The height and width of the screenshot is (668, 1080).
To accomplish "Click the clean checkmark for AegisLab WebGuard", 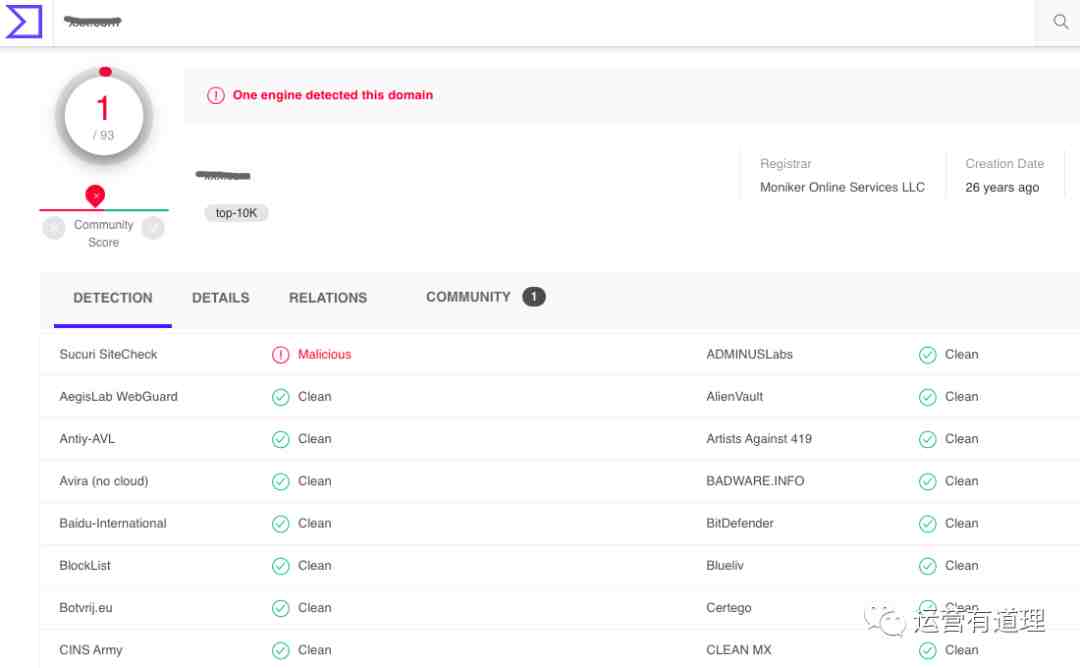I will [x=280, y=397].
